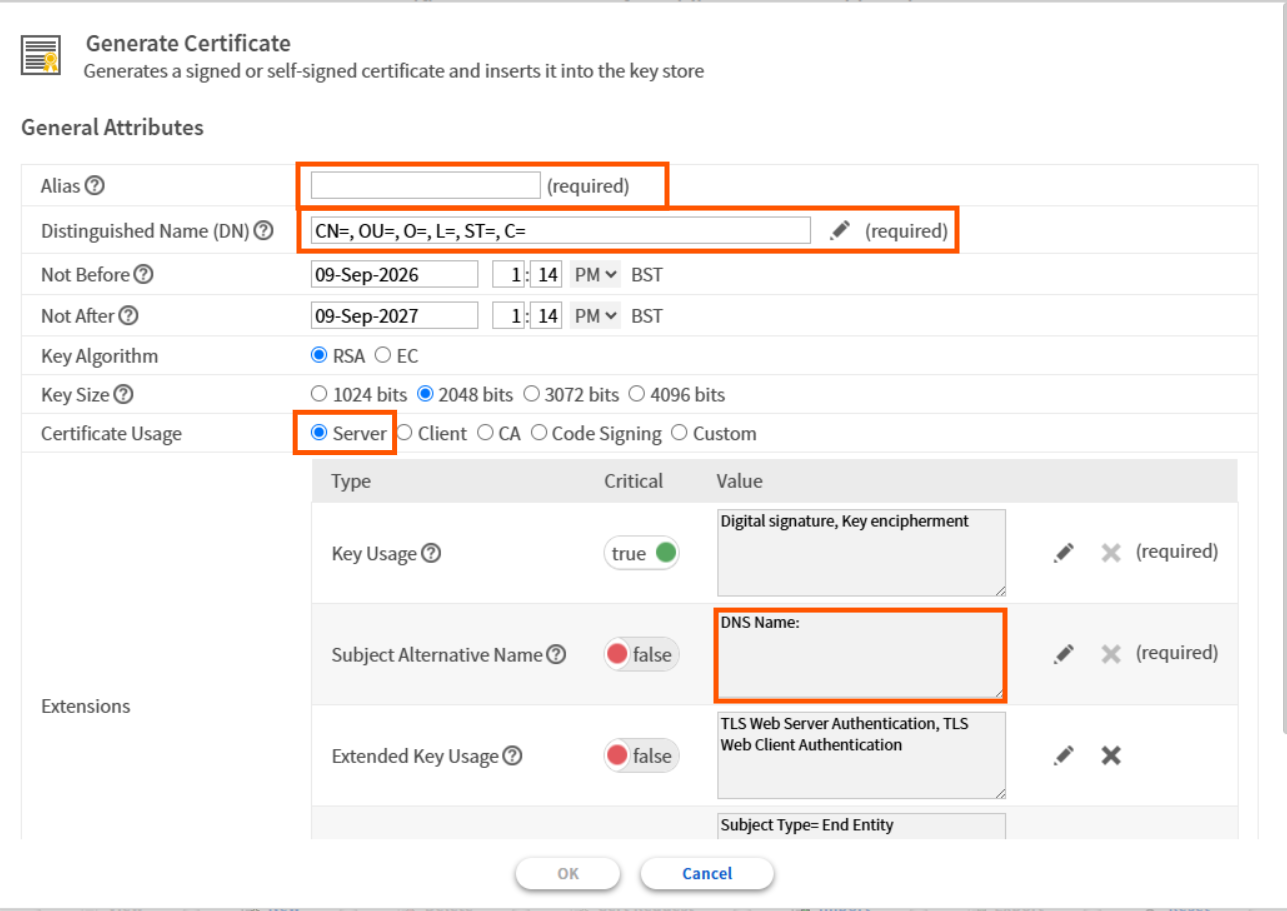Click the help icon beside Key Usage
Viewport: 1287px width, 911px height.
click(431, 553)
